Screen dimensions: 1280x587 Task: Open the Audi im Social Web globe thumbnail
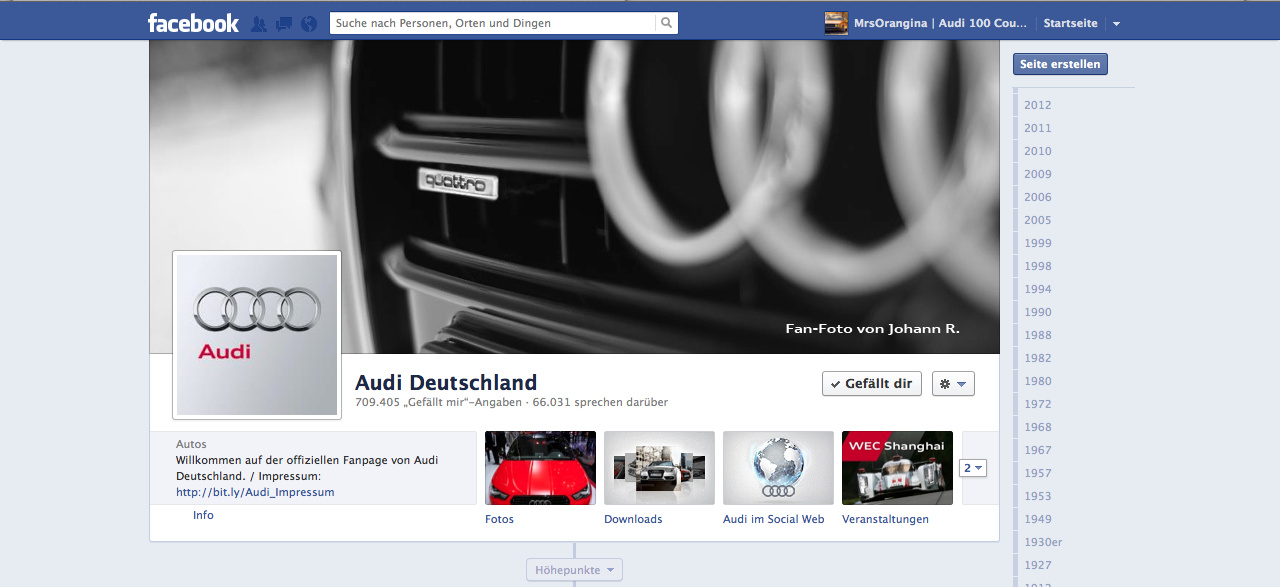[x=778, y=468]
